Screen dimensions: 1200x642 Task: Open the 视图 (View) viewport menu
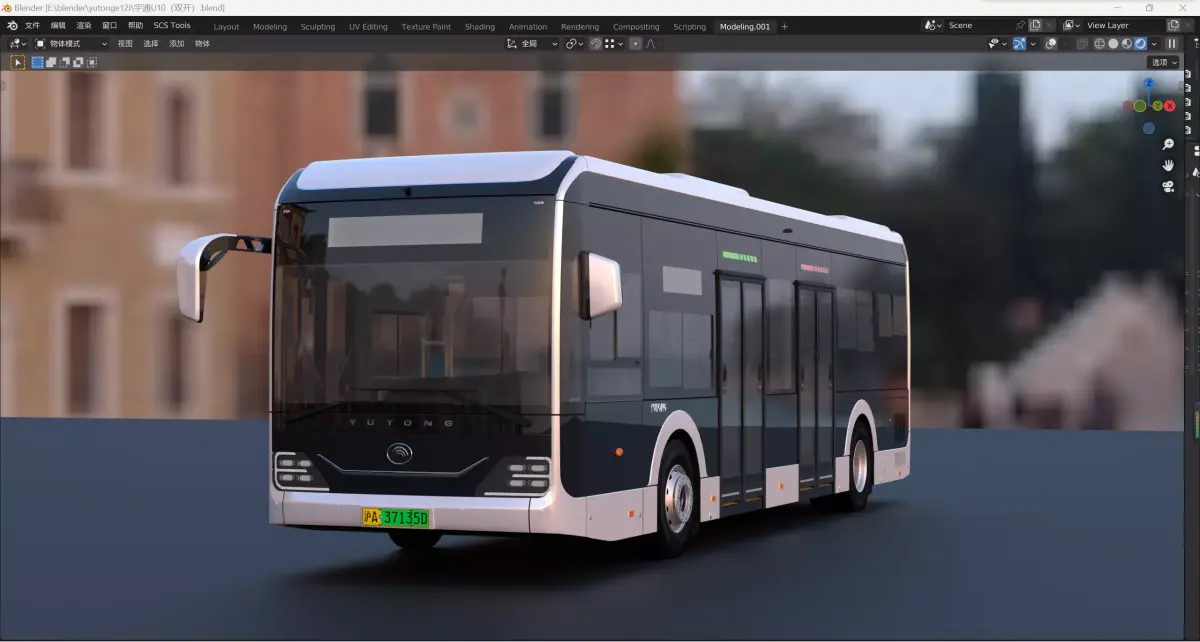click(x=125, y=44)
